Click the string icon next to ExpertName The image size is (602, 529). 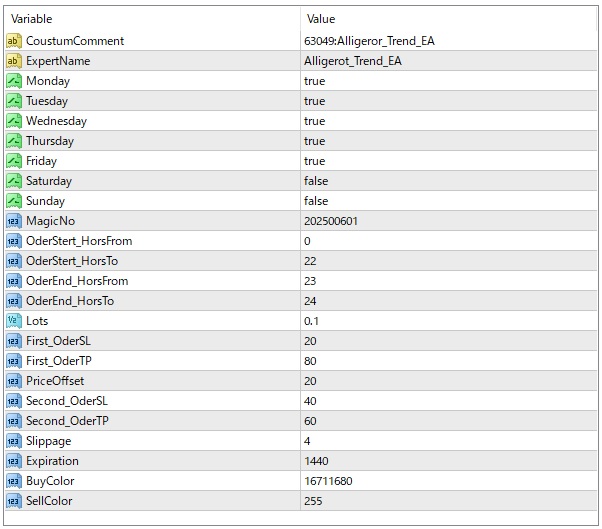point(14,61)
